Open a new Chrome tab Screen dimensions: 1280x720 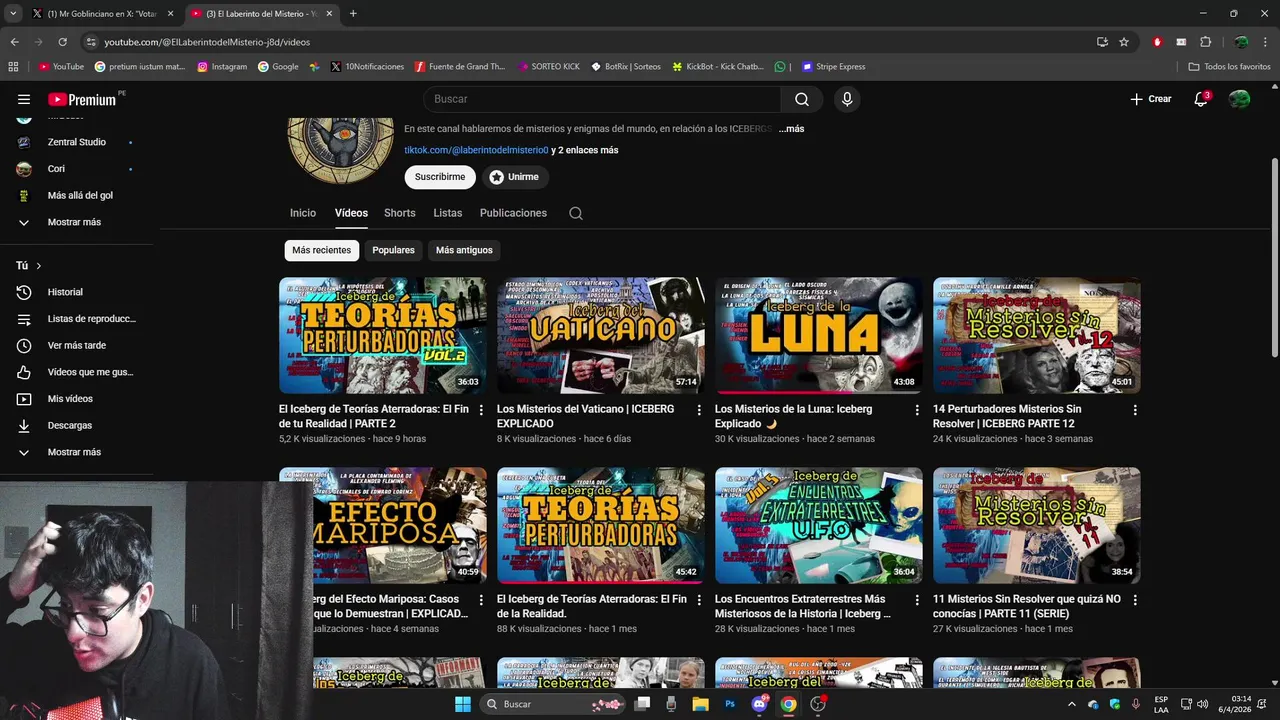353,13
